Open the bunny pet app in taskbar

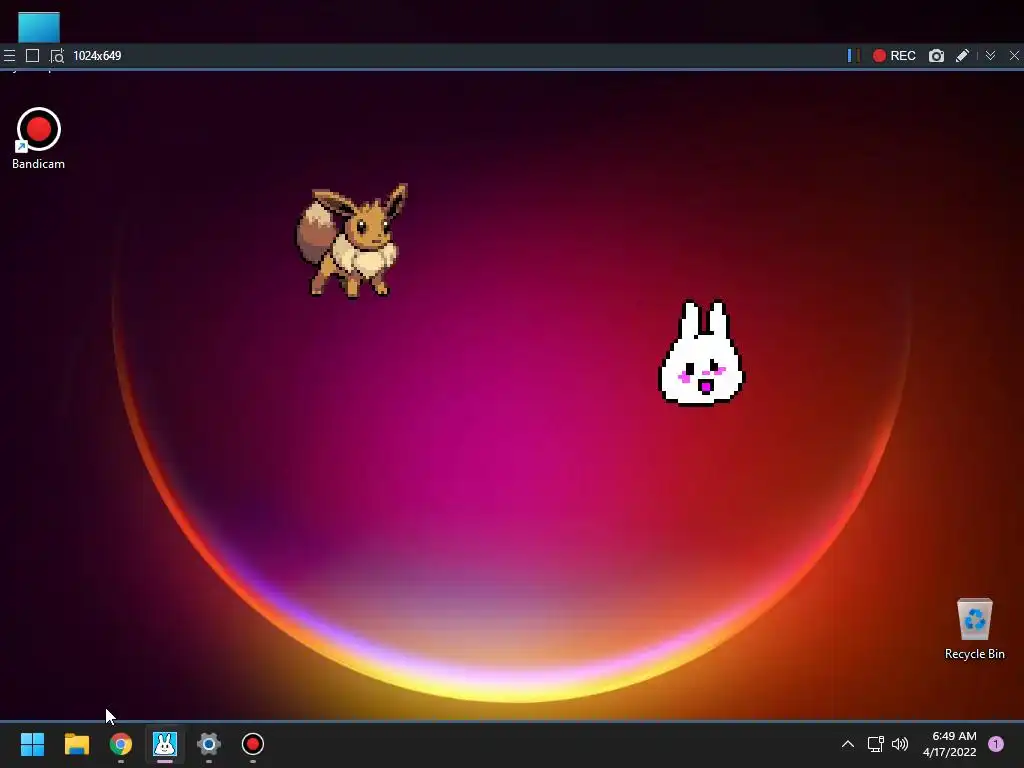coord(165,744)
